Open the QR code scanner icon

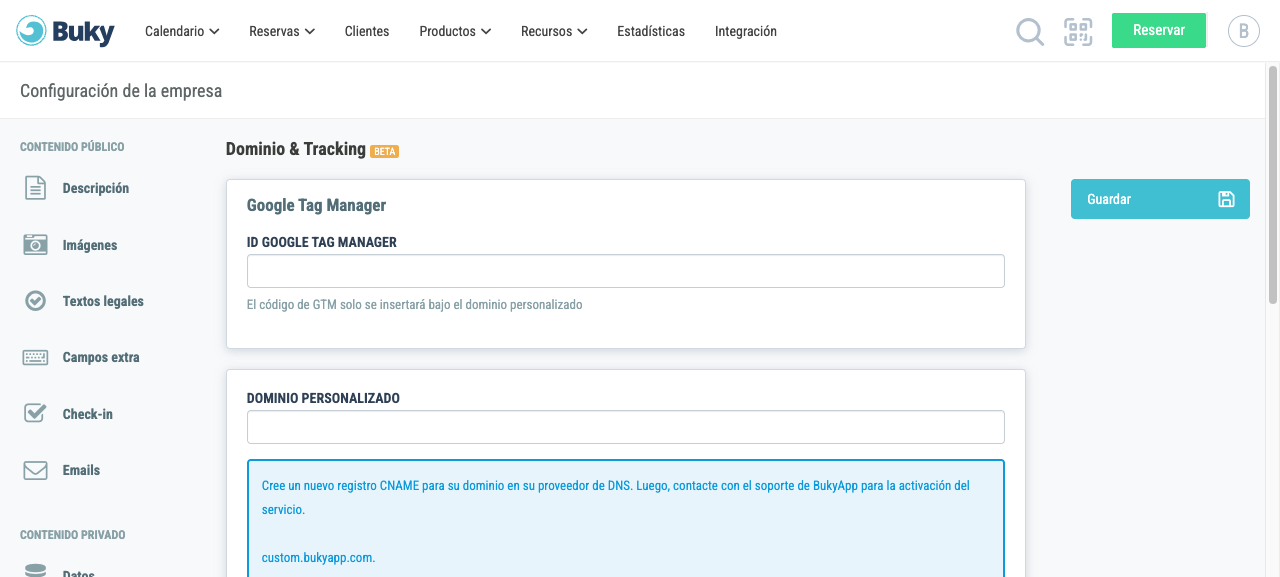(x=1078, y=32)
